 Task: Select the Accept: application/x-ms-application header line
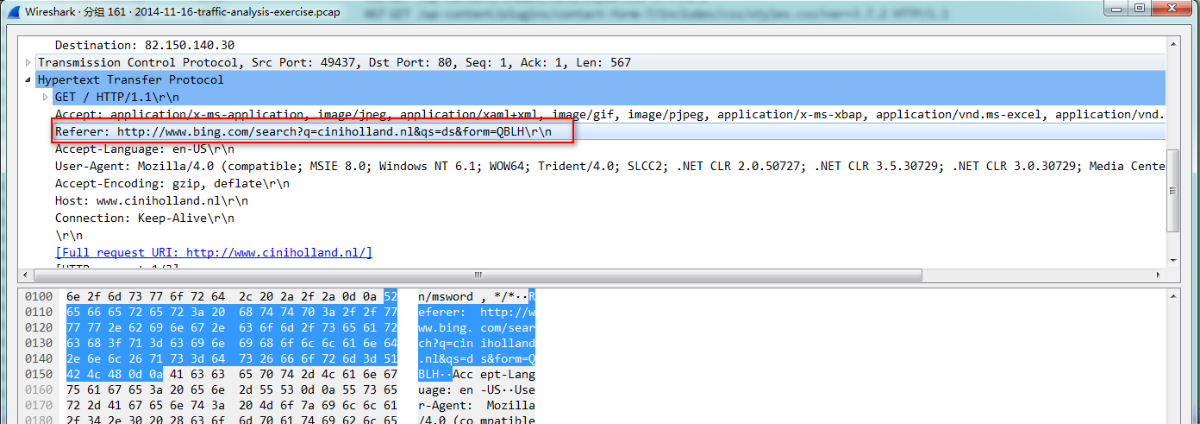point(611,114)
